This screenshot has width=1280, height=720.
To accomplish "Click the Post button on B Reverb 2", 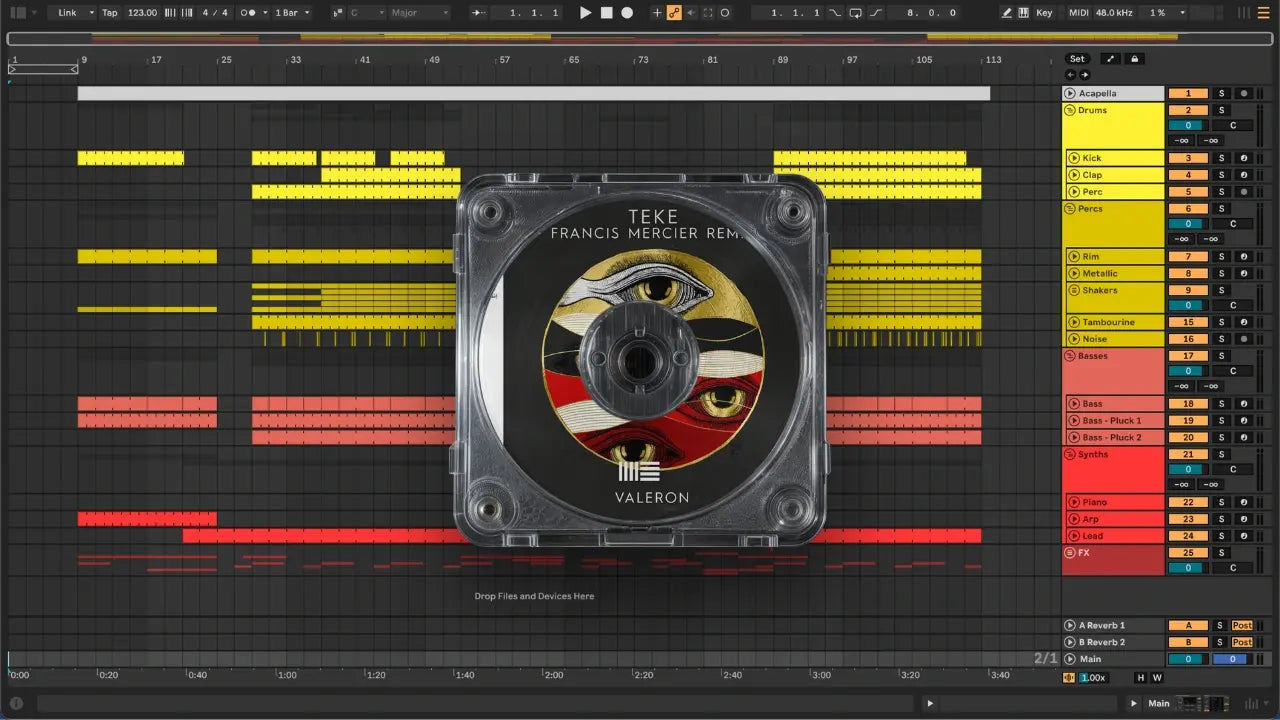I will tap(1242, 642).
